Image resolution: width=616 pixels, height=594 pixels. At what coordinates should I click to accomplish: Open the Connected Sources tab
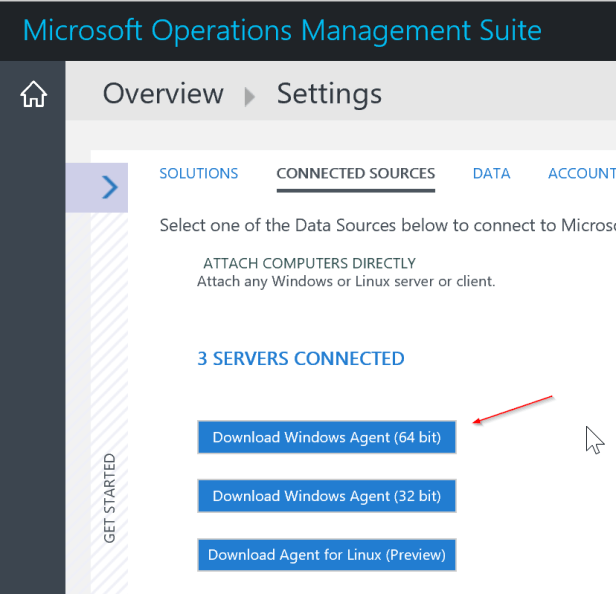point(355,173)
